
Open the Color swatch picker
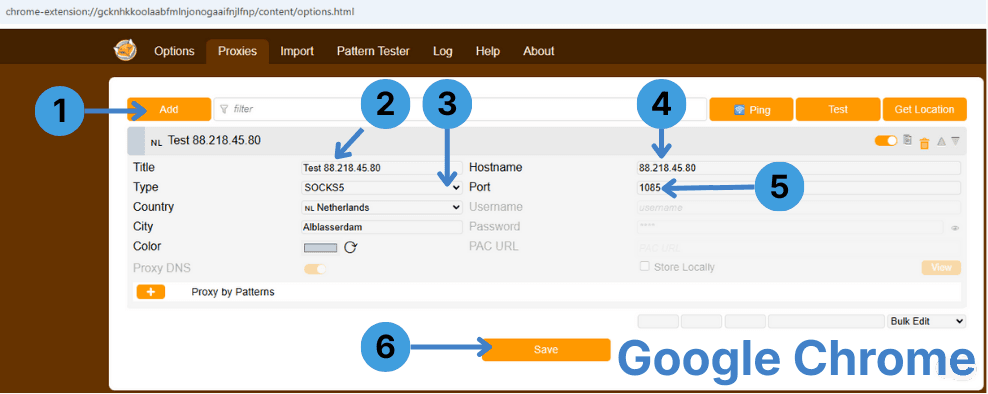tap(321, 248)
